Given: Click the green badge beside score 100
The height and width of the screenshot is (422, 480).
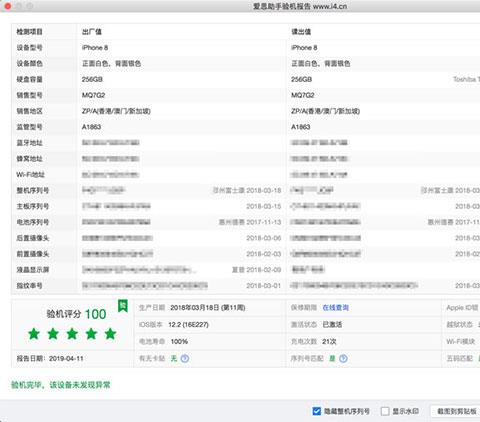Looking at the screenshot, I should coord(123,306).
